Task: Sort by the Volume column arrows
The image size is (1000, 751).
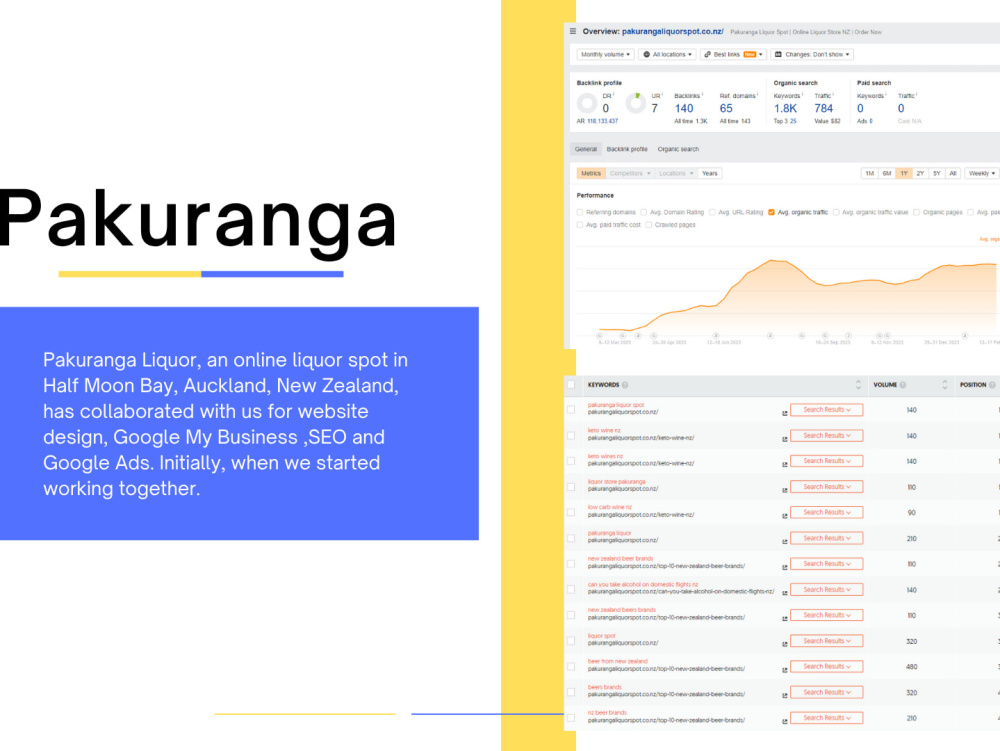Action: click(x=945, y=384)
